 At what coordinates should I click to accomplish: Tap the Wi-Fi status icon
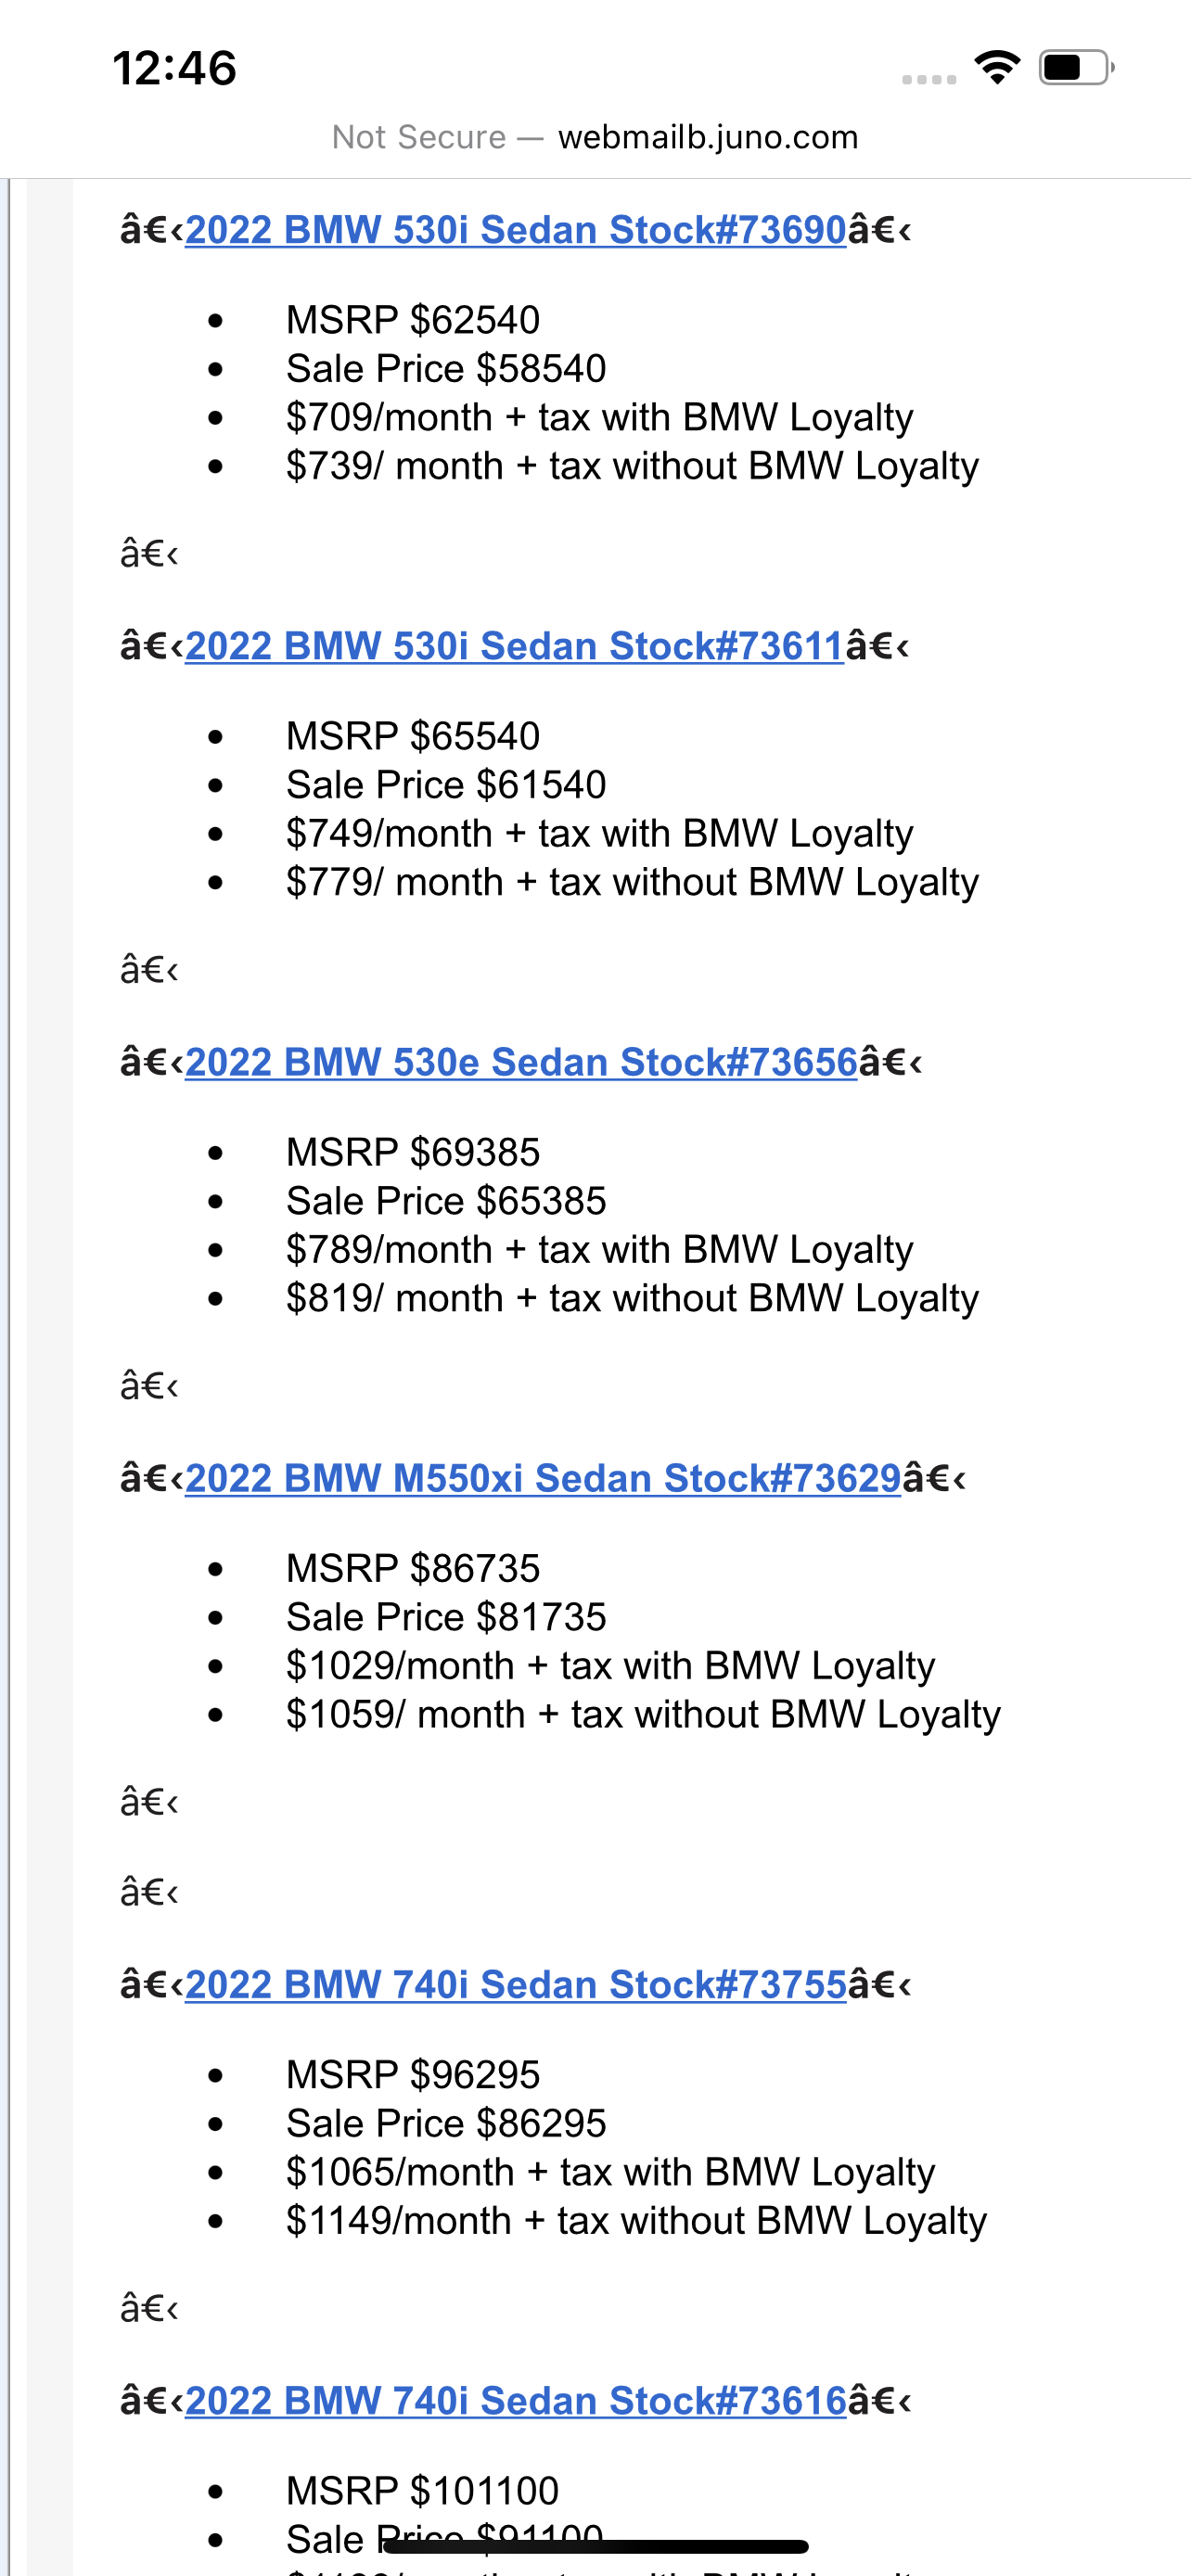997,67
